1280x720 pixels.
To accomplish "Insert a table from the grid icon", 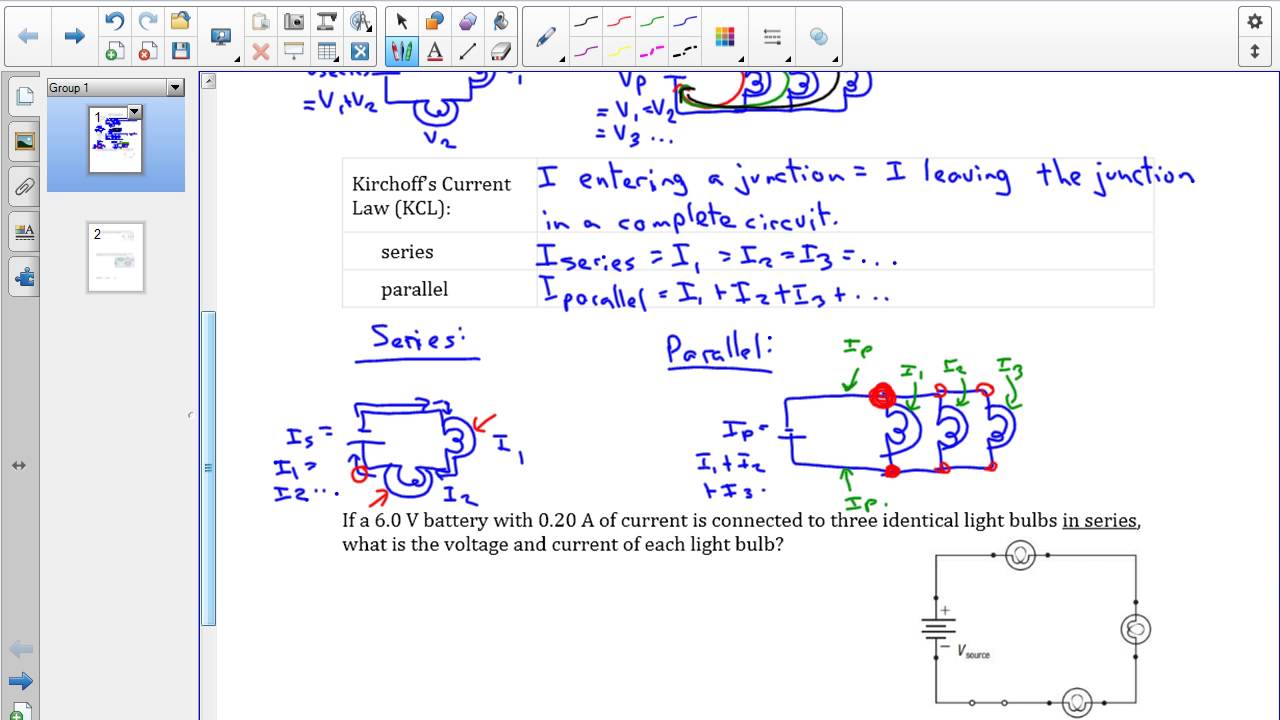I will pyautogui.click(x=327, y=51).
